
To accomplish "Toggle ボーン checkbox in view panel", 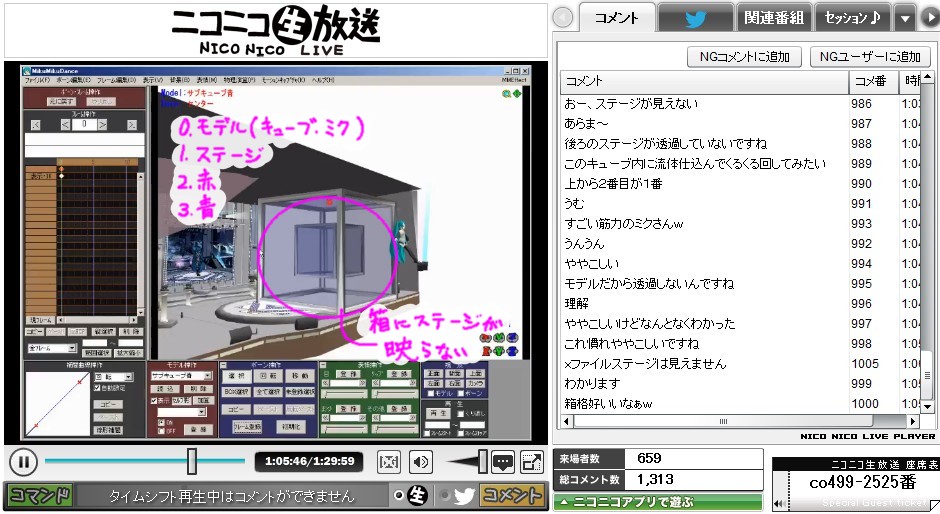I will point(460,393).
